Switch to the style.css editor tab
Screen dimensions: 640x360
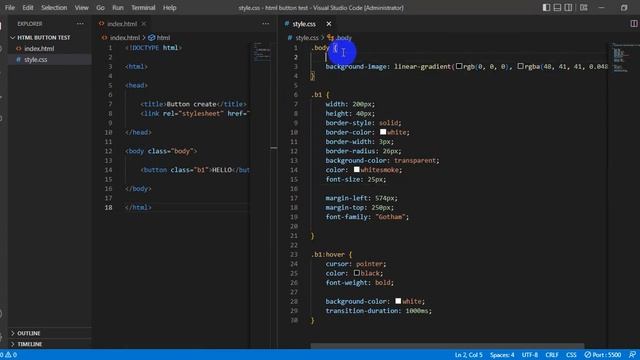click(x=304, y=24)
